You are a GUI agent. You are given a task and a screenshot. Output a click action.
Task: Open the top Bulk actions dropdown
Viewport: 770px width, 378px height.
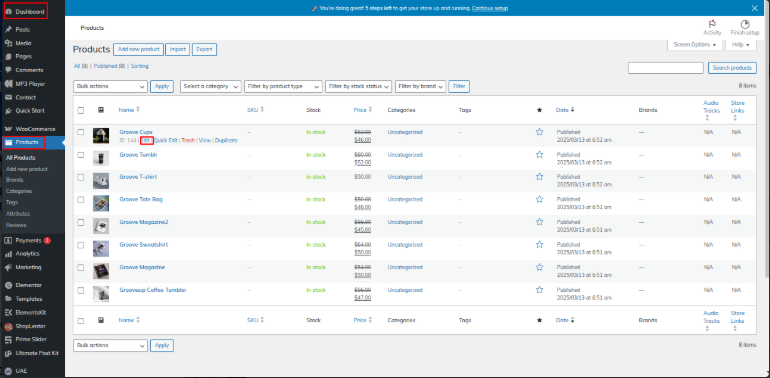[110, 86]
